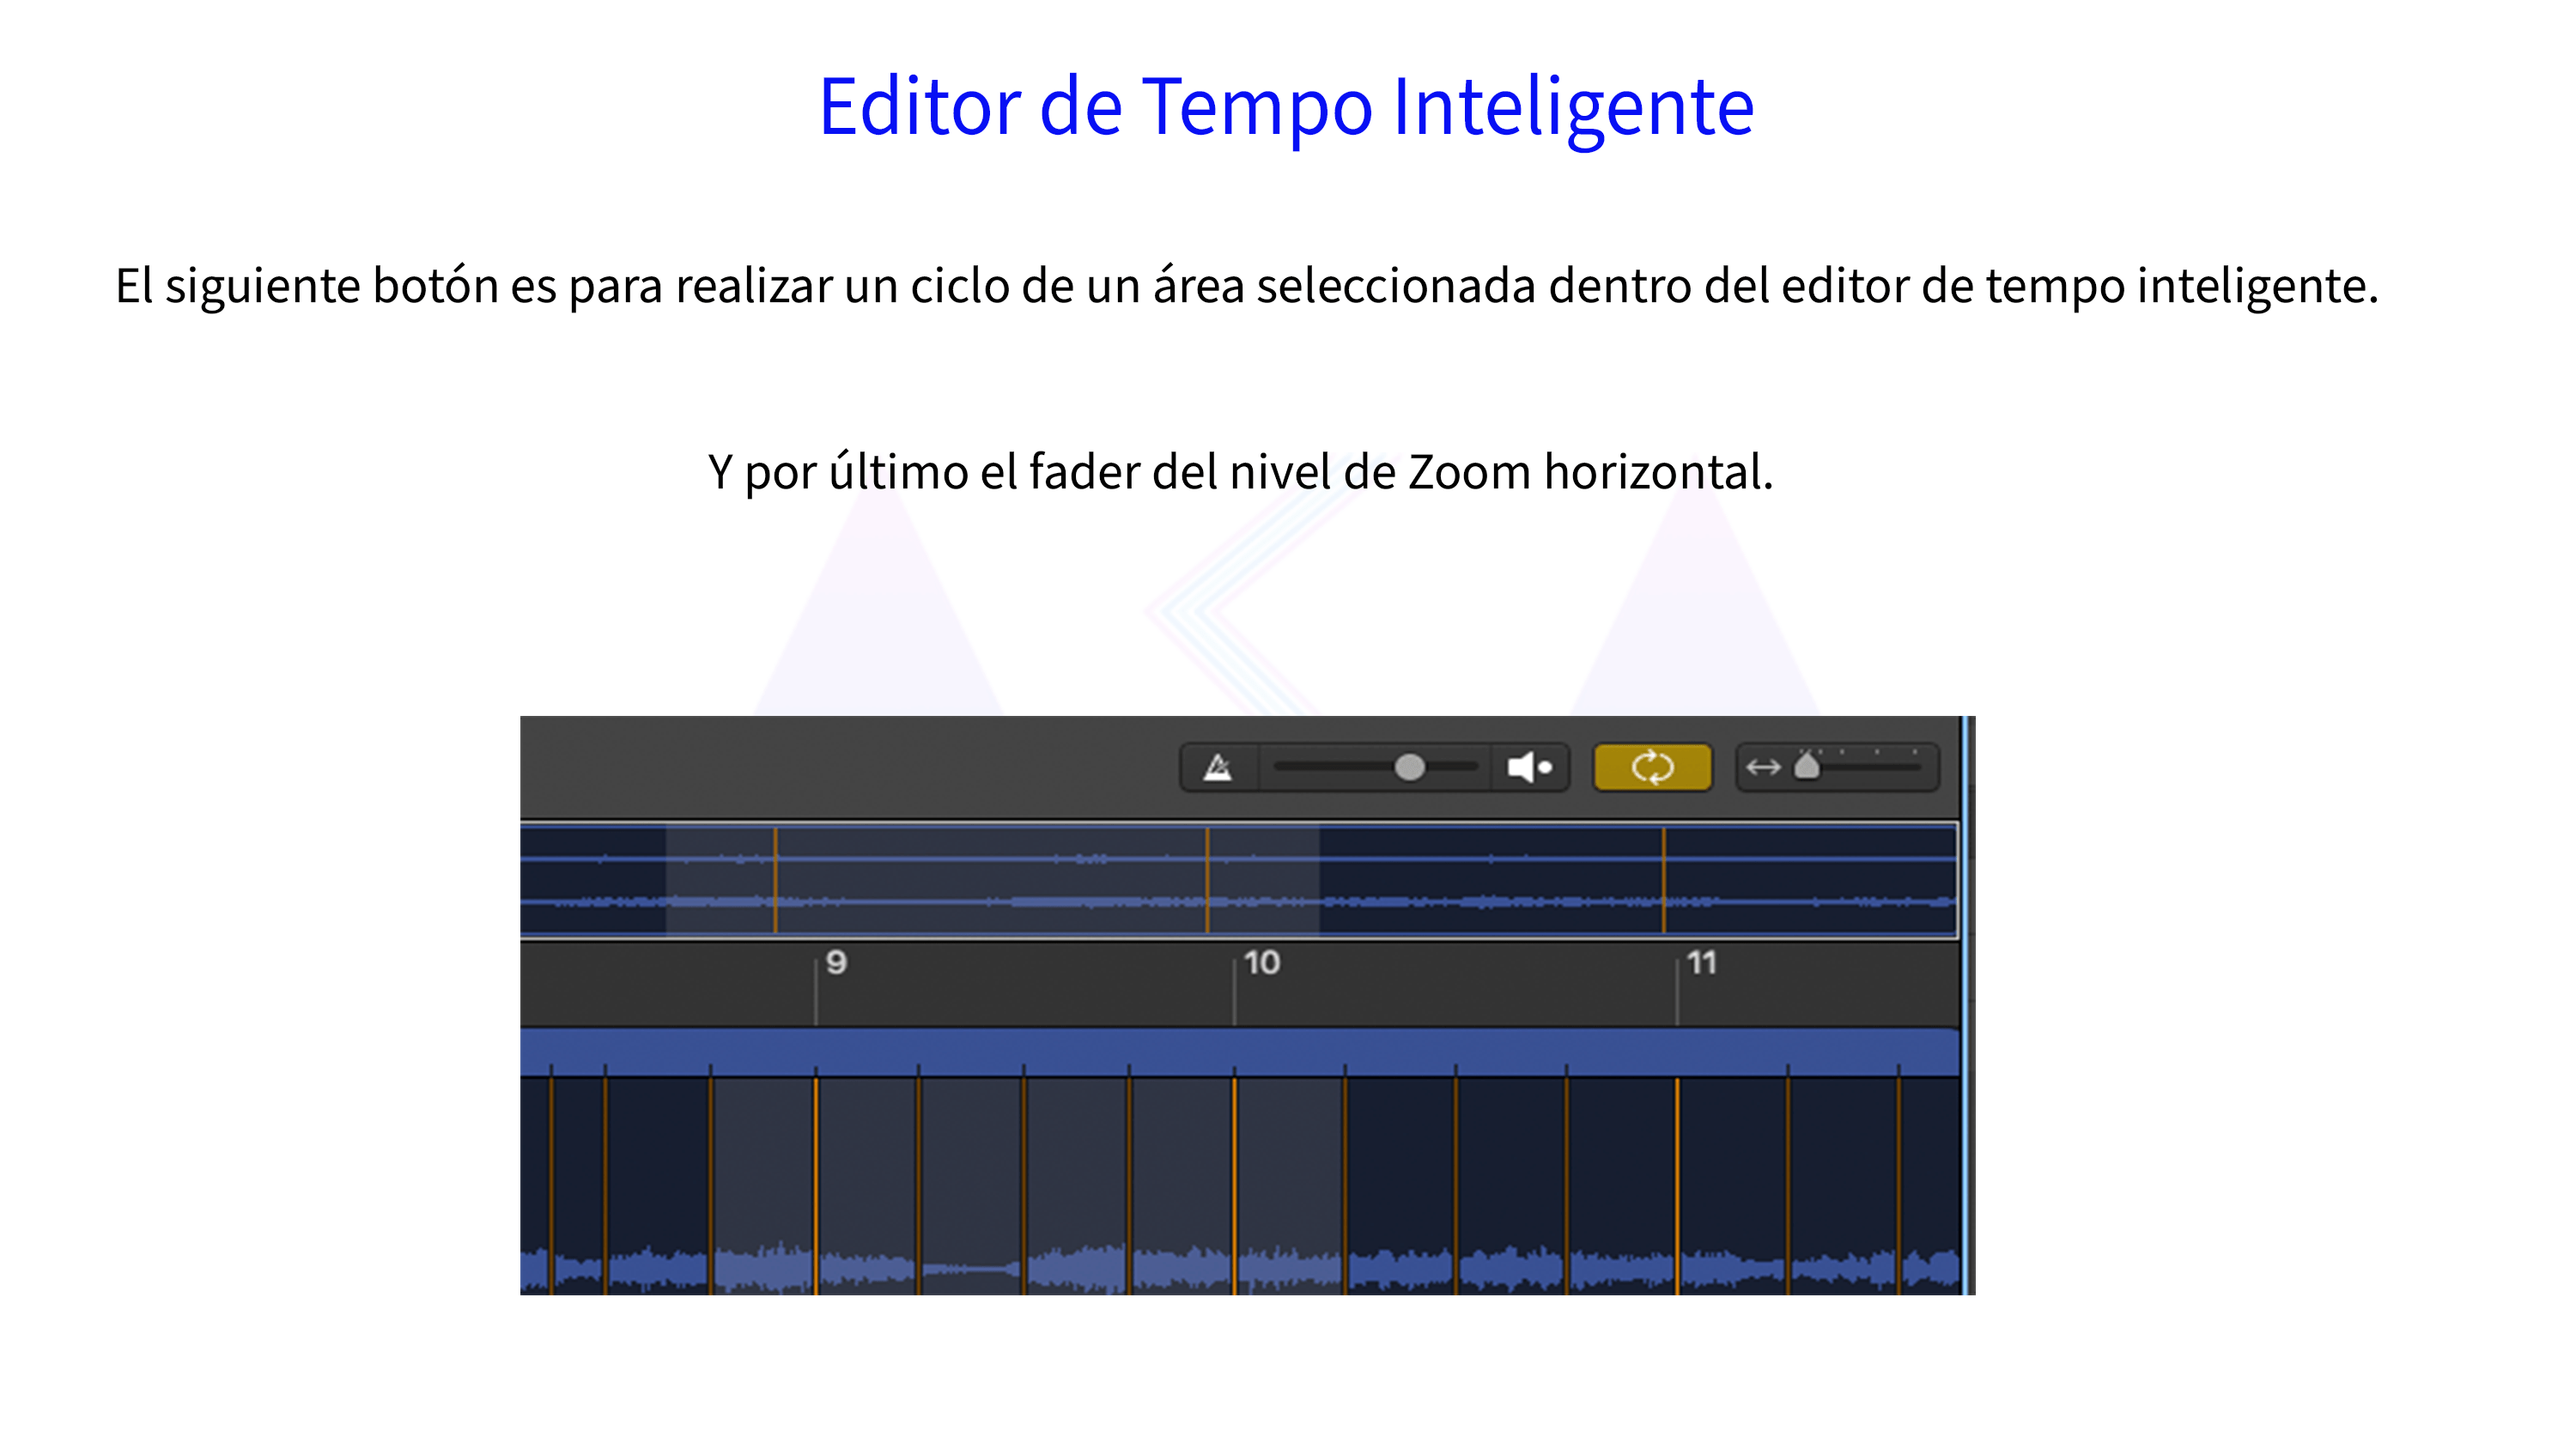Toggle the yellow cycle button
This screenshot has width=2576, height=1449.
[1652, 768]
